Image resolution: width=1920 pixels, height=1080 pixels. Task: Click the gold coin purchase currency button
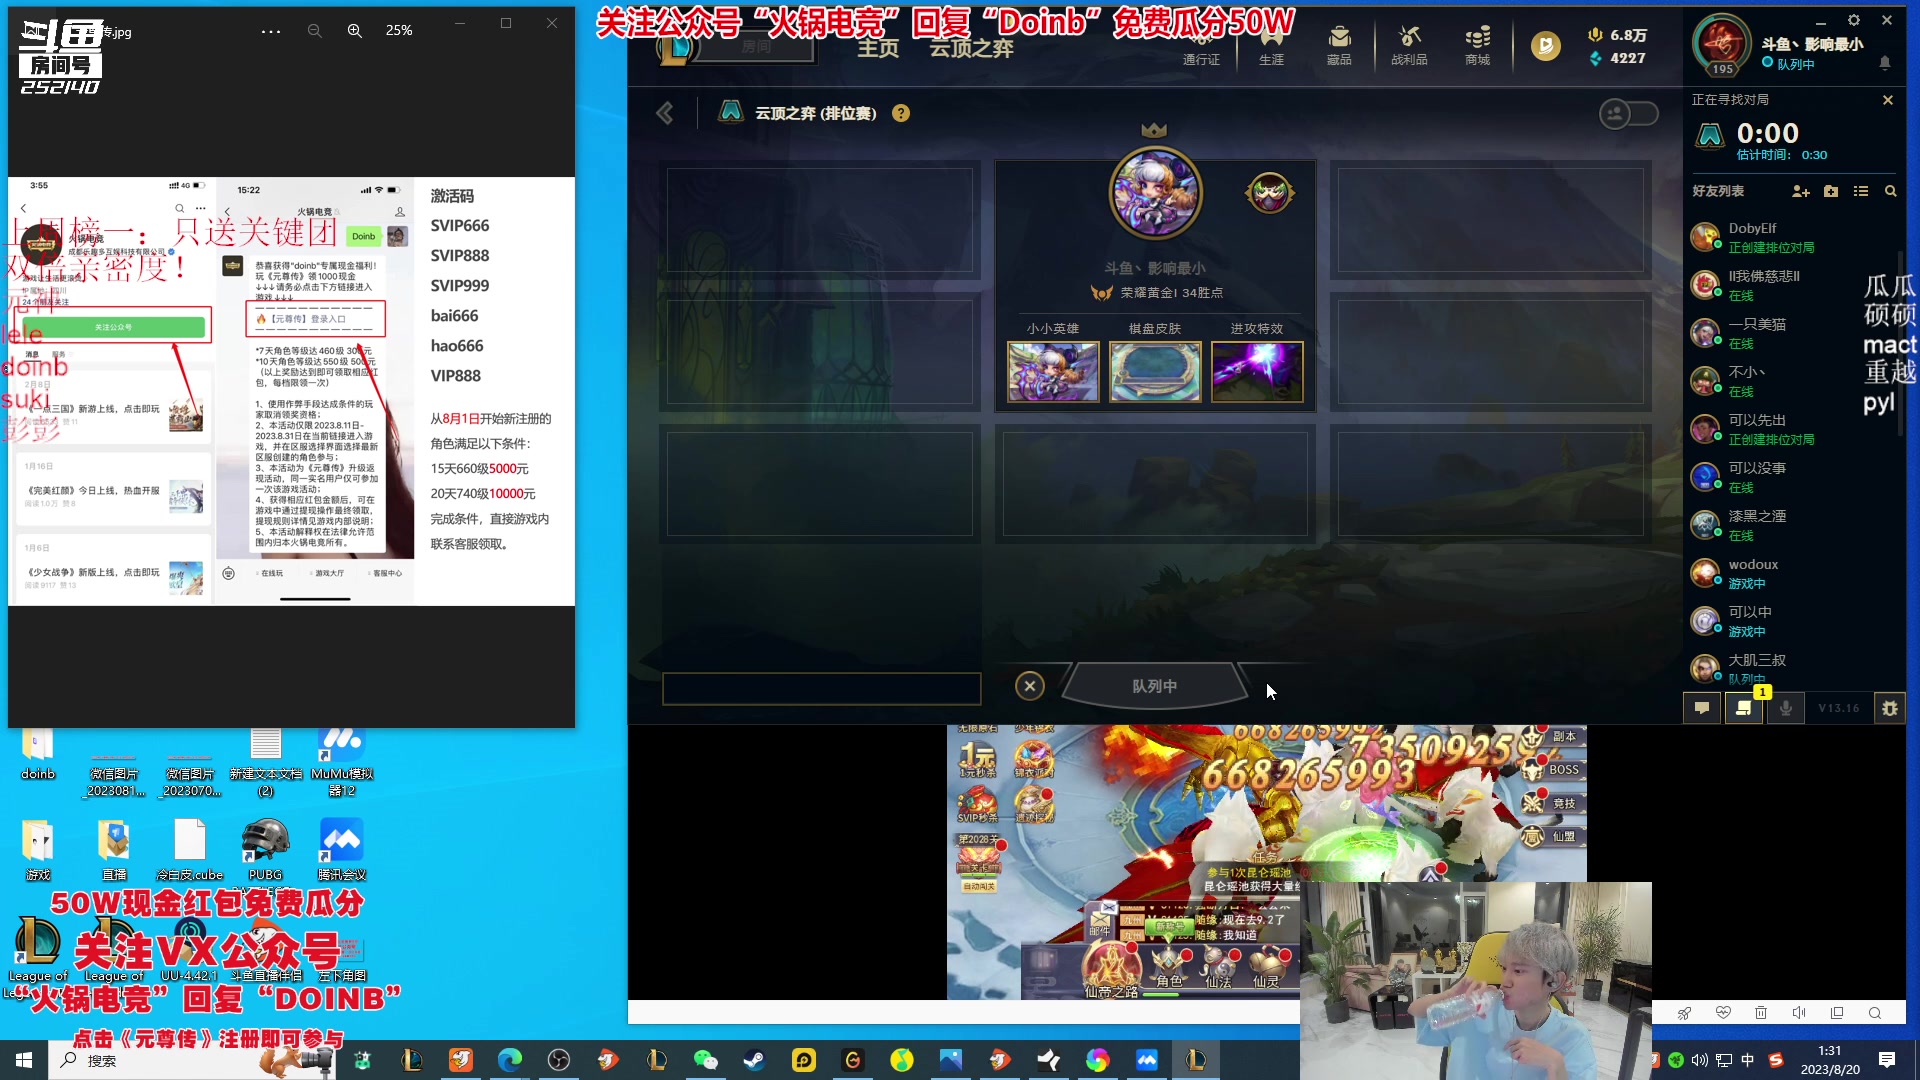tap(1545, 45)
